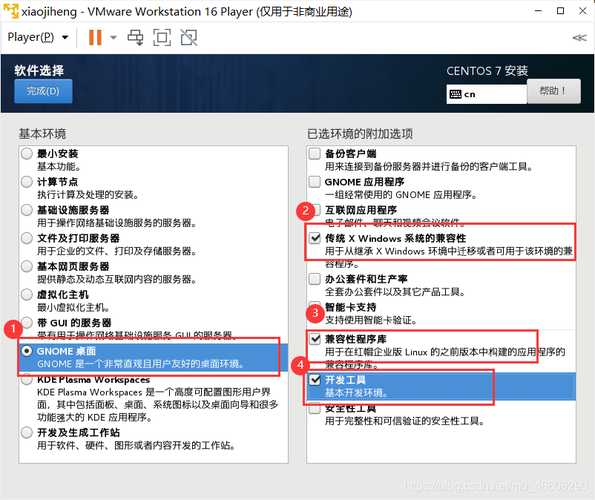Viewport: 595px width, 500px height.
Task: Close the VMware Player window
Action: tap(582, 11)
